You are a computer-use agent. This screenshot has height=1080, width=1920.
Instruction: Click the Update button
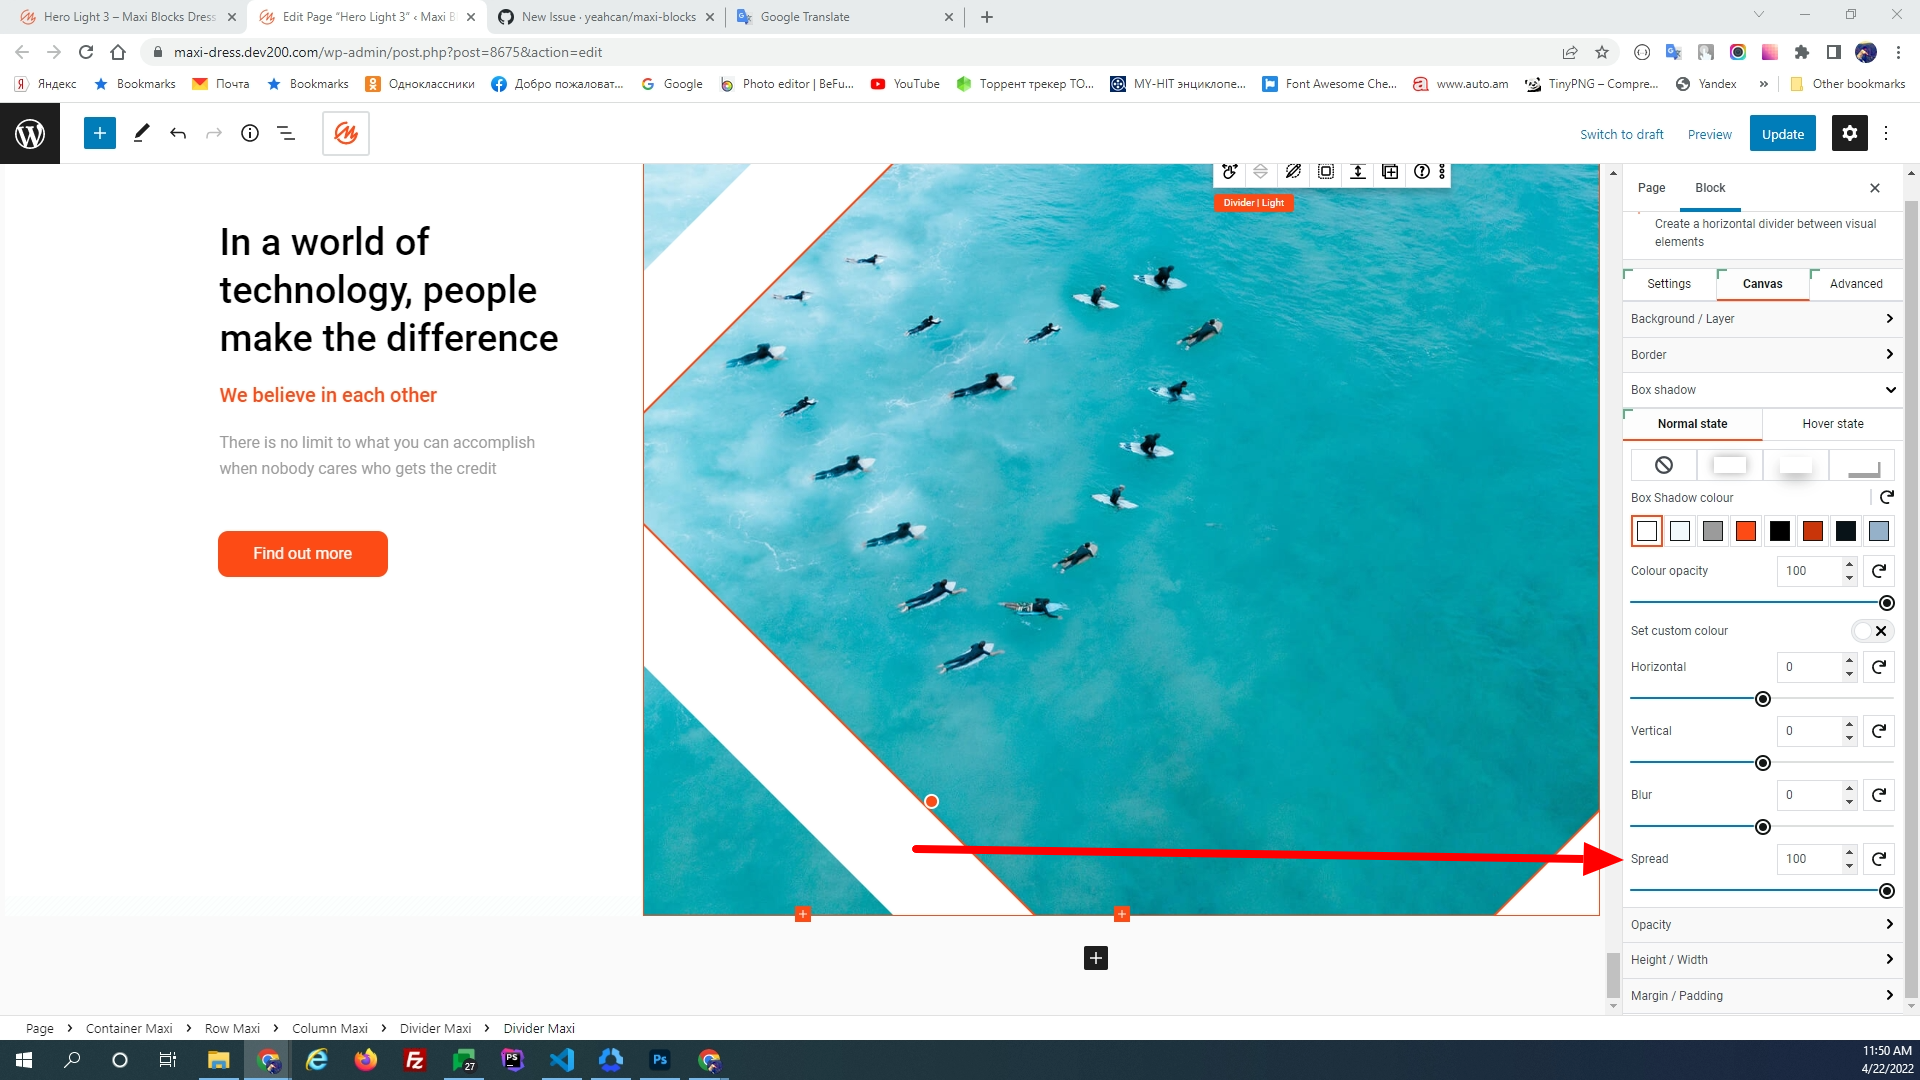1782,134
